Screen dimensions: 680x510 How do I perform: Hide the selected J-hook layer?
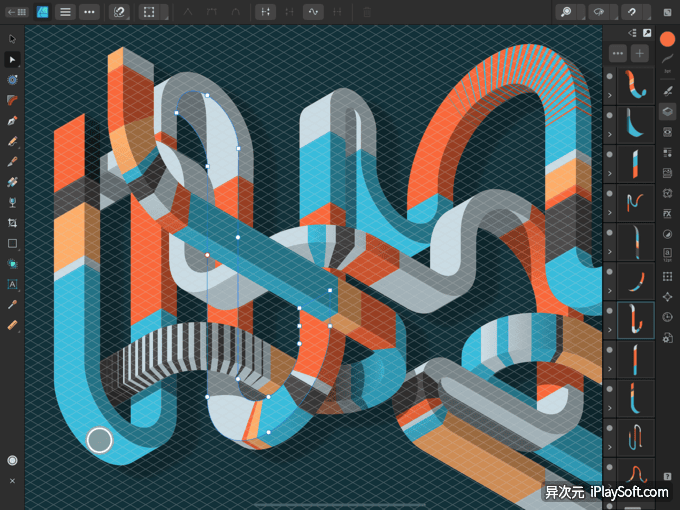(x=609, y=311)
